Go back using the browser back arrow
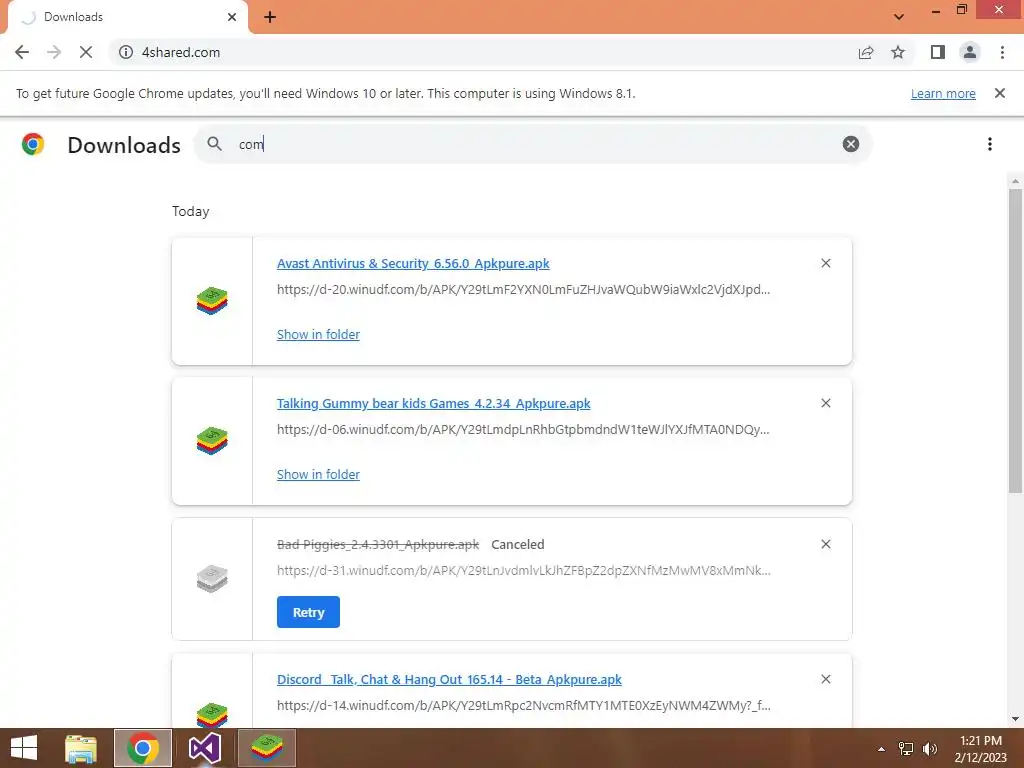 click(22, 52)
